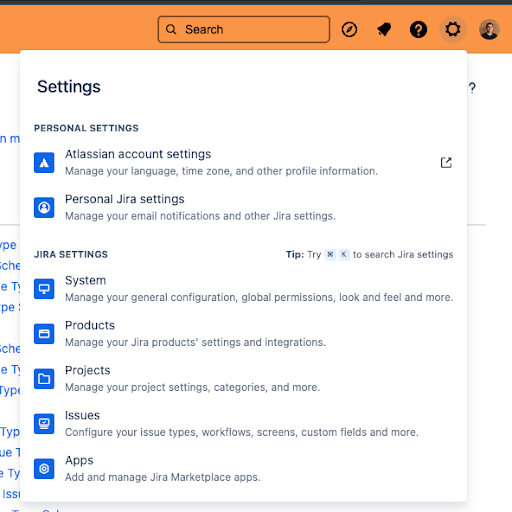Open the notifications bell icon

(x=384, y=29)
